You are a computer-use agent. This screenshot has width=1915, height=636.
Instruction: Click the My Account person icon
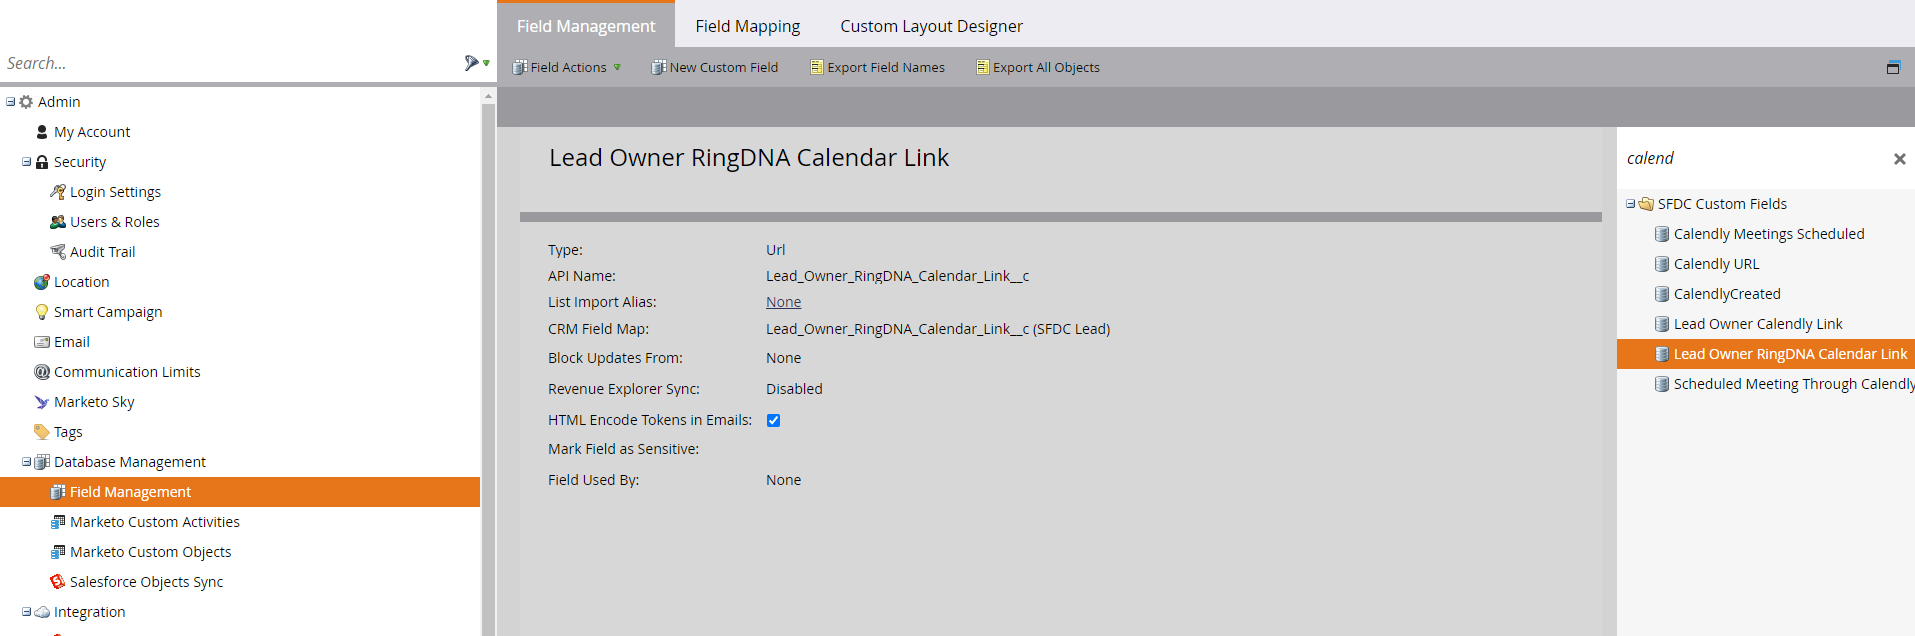(42, 132)
